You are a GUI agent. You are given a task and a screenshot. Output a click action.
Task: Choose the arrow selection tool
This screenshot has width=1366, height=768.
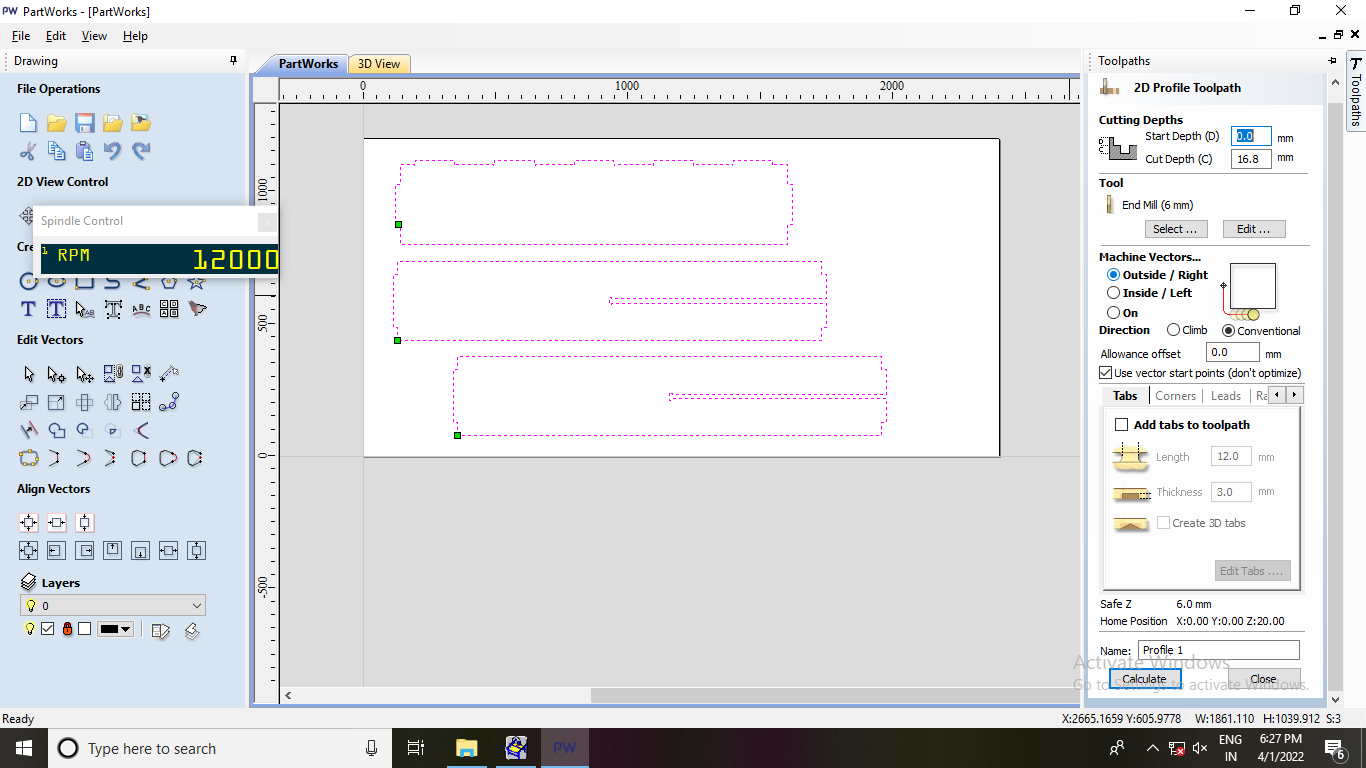coord(28,374)
